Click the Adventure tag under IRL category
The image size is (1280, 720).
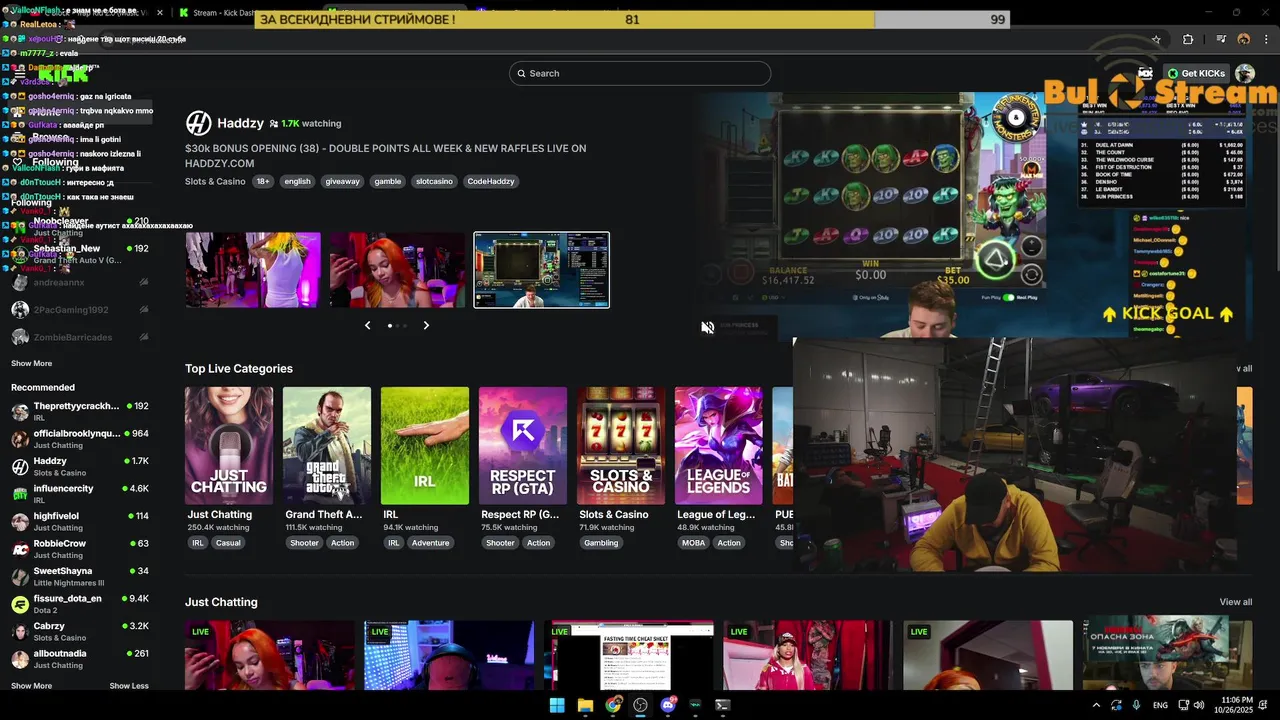tap(430, 543)
